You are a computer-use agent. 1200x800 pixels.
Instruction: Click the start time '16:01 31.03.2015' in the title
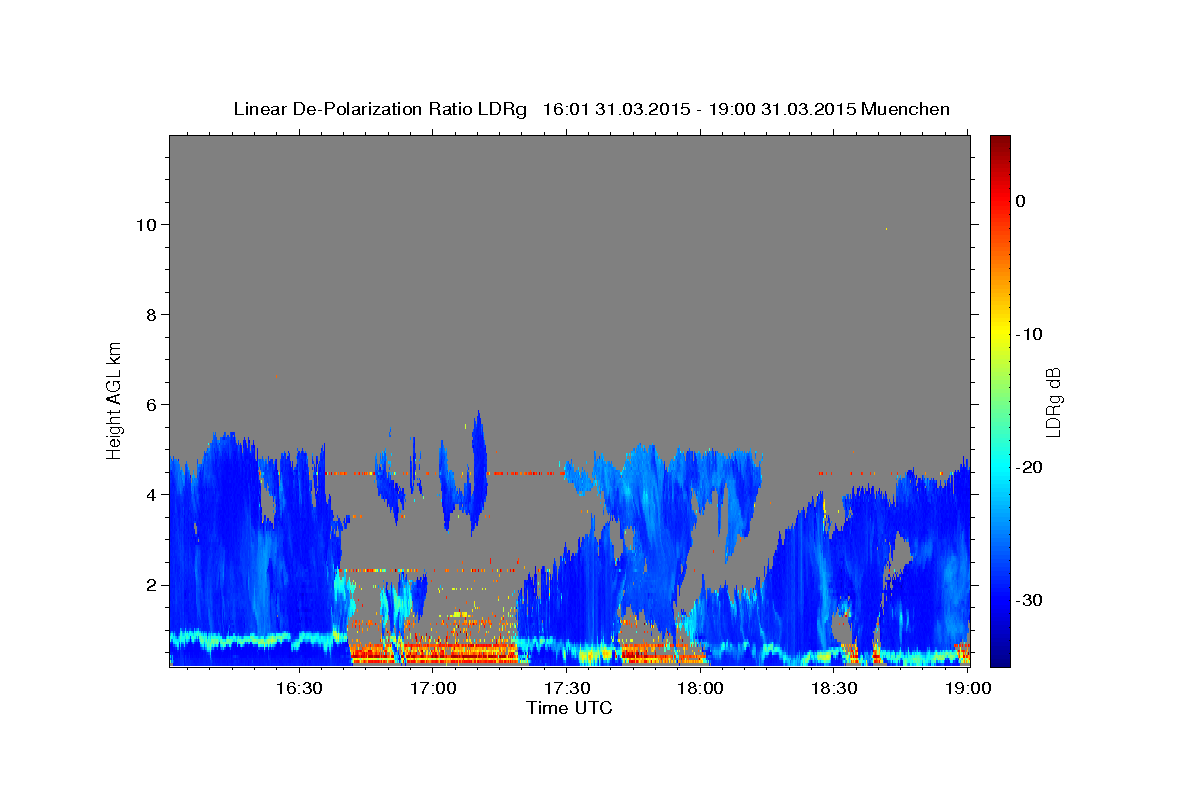tap(615, 109)
